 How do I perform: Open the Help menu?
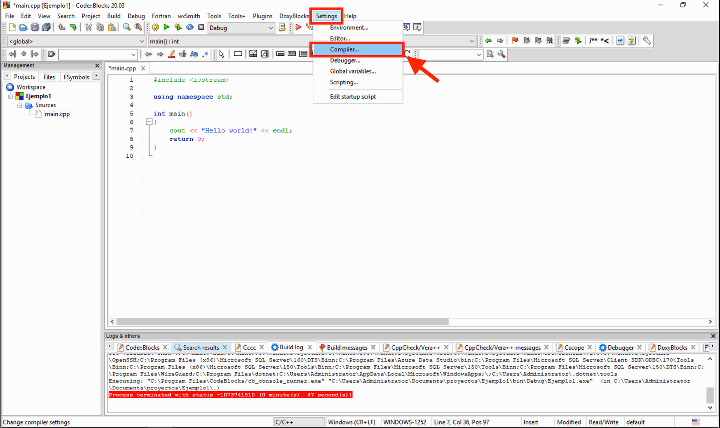point(350,16)
